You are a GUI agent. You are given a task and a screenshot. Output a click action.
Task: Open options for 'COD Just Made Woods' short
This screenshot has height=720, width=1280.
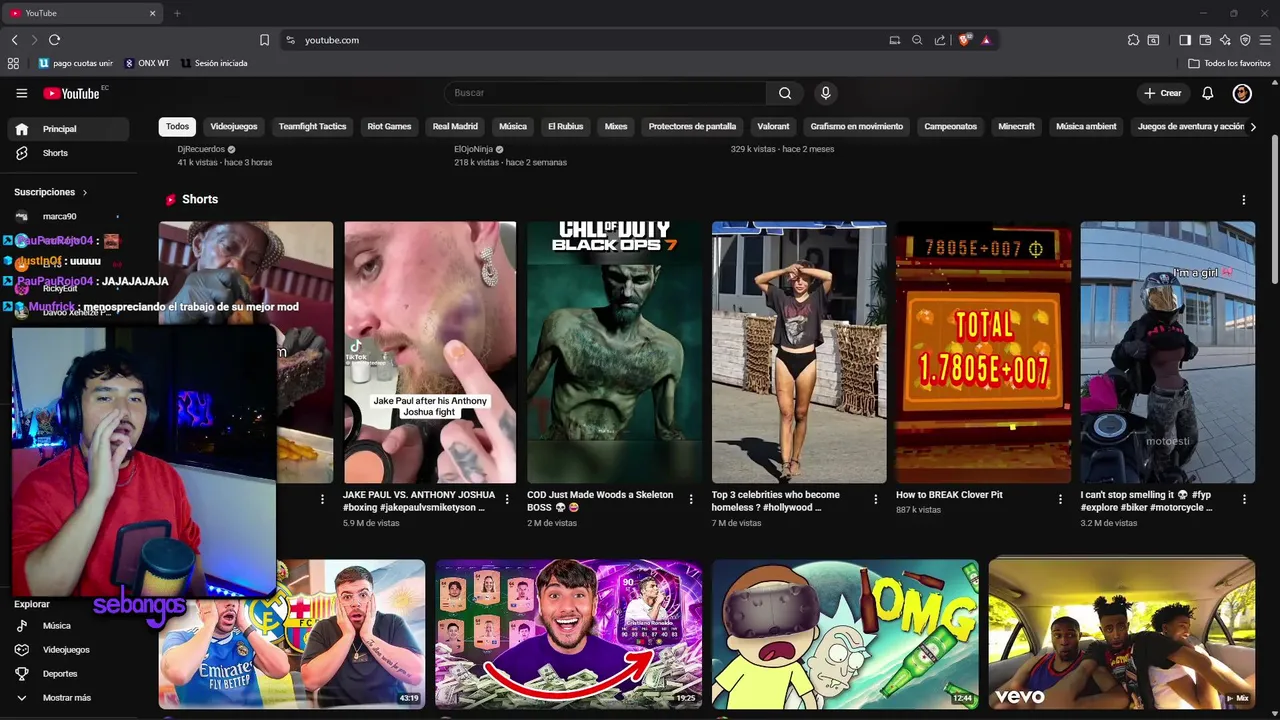691,499
